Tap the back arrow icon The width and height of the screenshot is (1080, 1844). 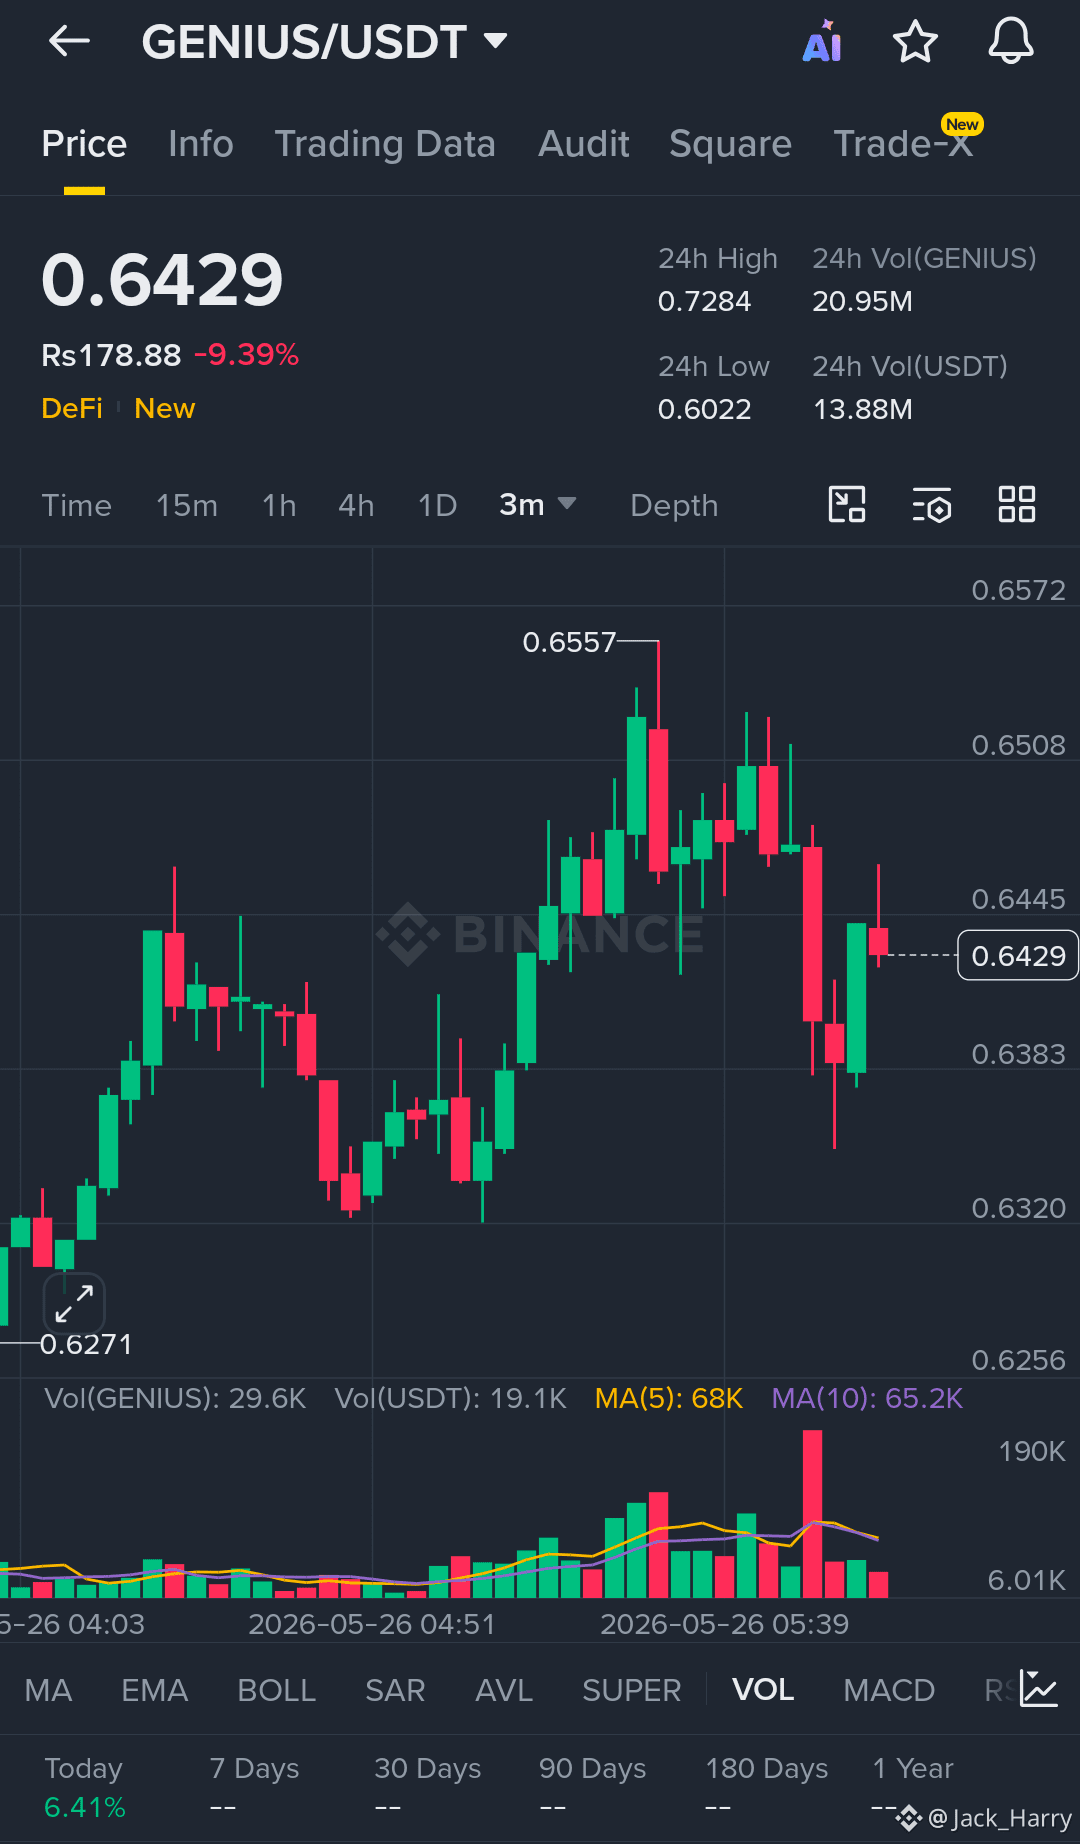(69, 41)
